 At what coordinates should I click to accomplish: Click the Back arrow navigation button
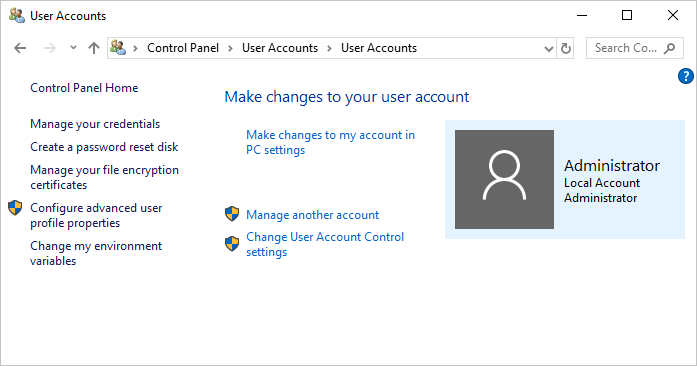point(20,48)
